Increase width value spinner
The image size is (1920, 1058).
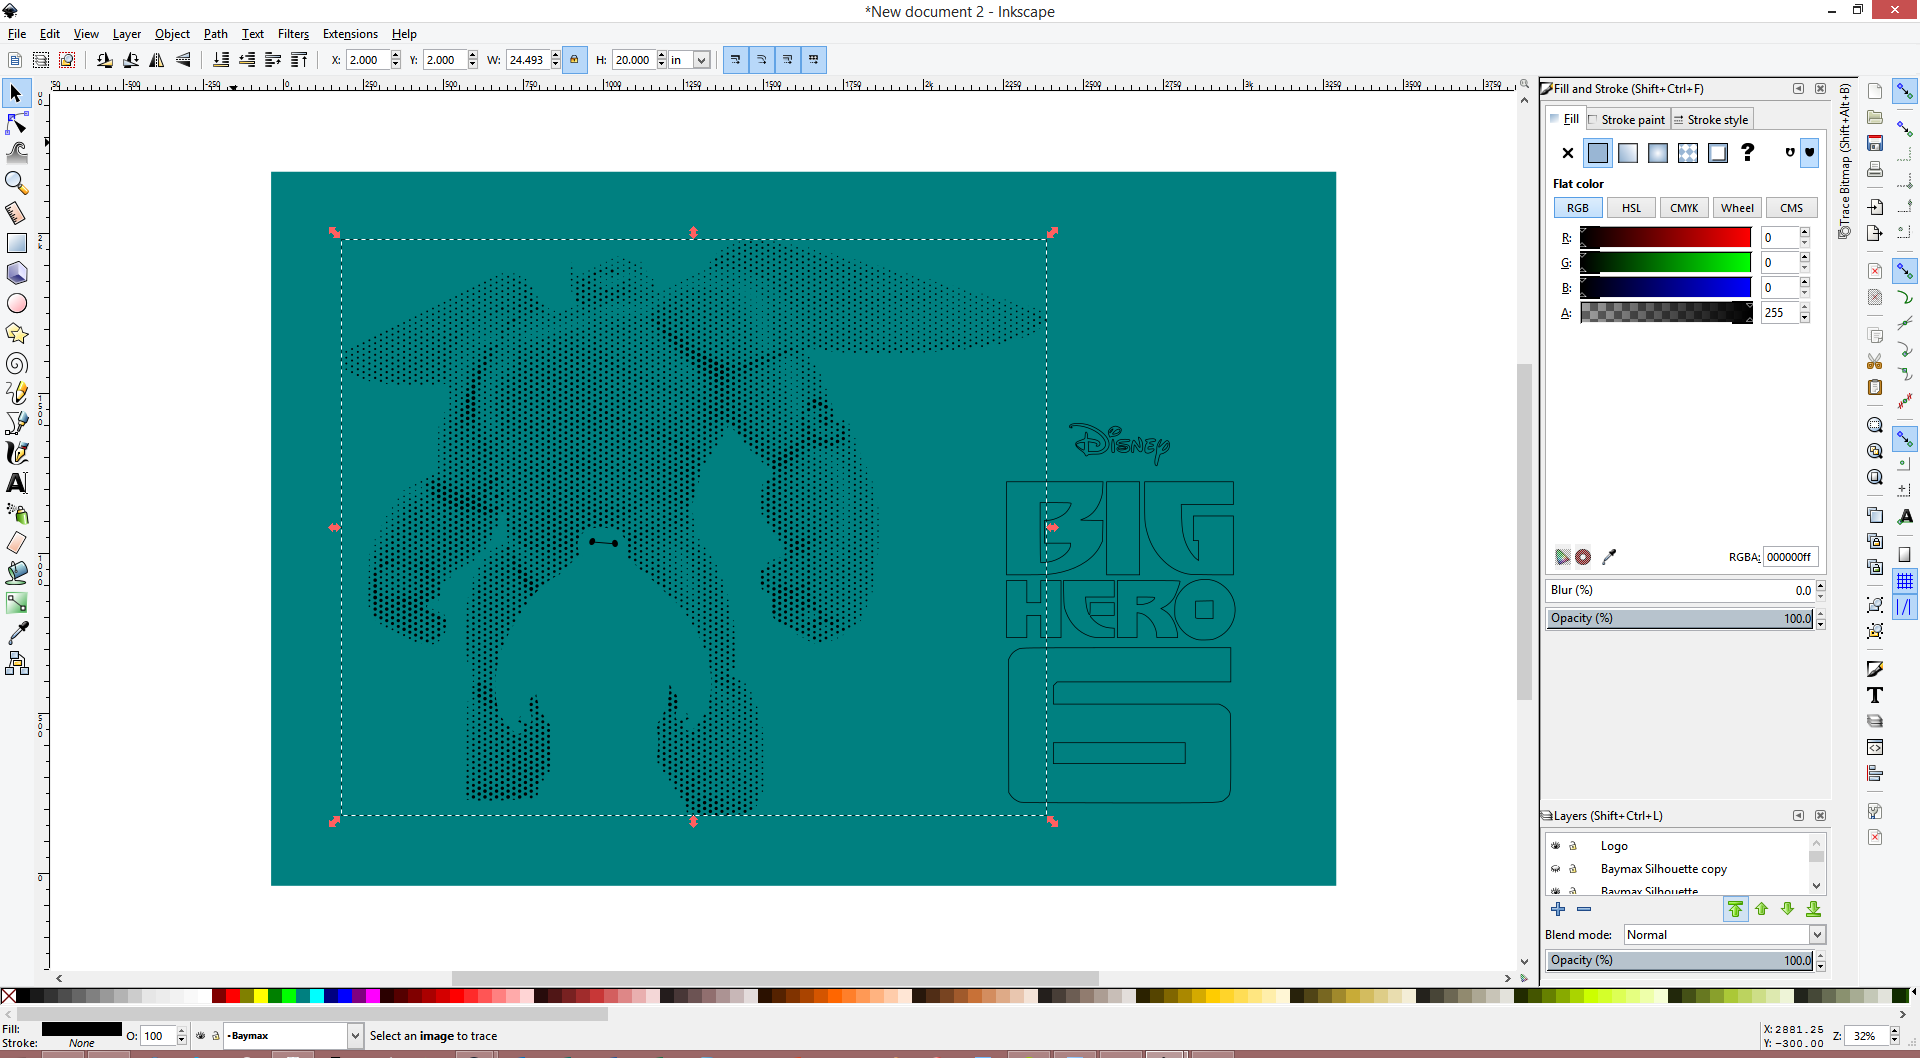coord(556,56)
